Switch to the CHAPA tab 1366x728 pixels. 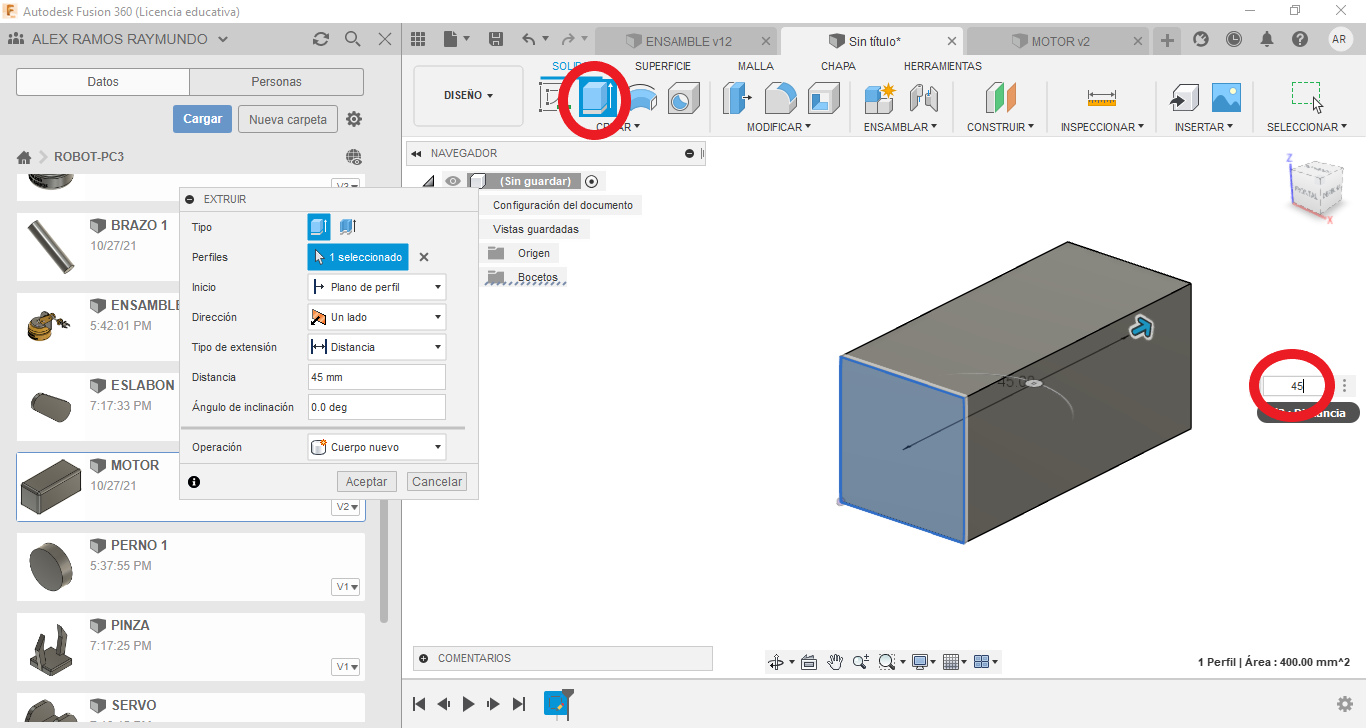point(838,66)
